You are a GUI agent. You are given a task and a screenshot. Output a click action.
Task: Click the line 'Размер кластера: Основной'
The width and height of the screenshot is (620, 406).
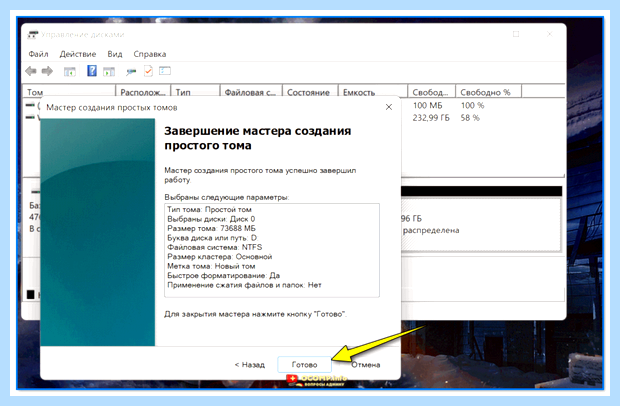coord(219,257)
